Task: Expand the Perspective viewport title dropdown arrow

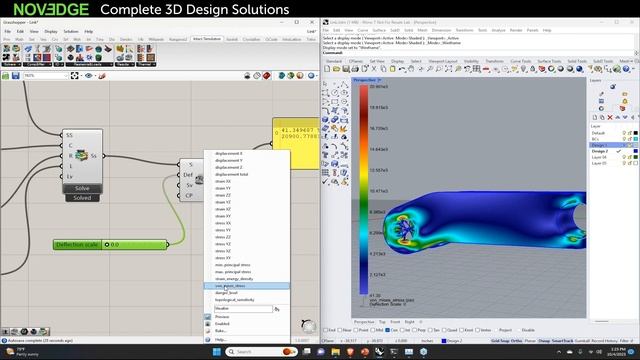Action: (x=380, y=80)
